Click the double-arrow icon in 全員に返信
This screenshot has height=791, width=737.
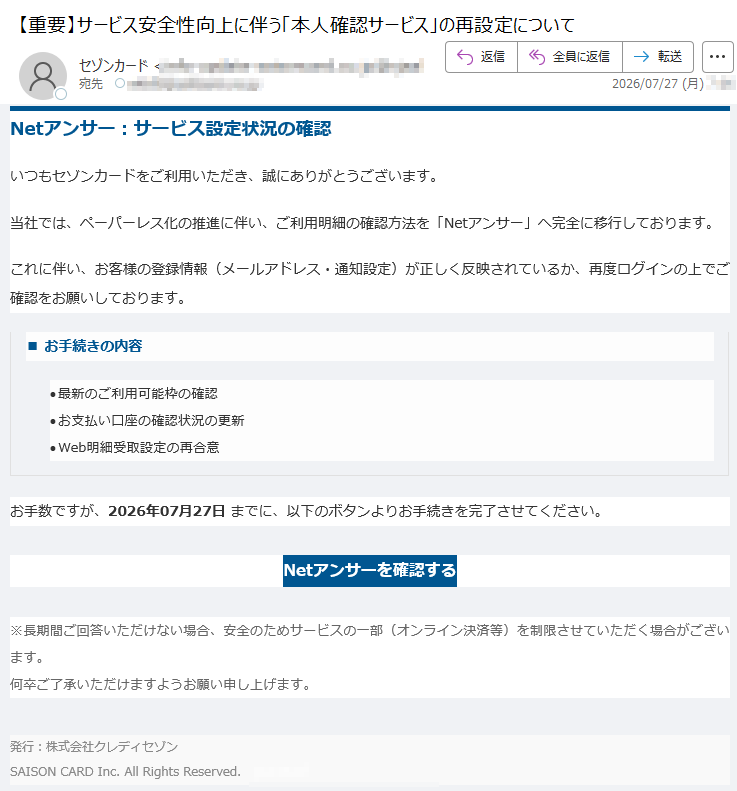coord(537,57)
